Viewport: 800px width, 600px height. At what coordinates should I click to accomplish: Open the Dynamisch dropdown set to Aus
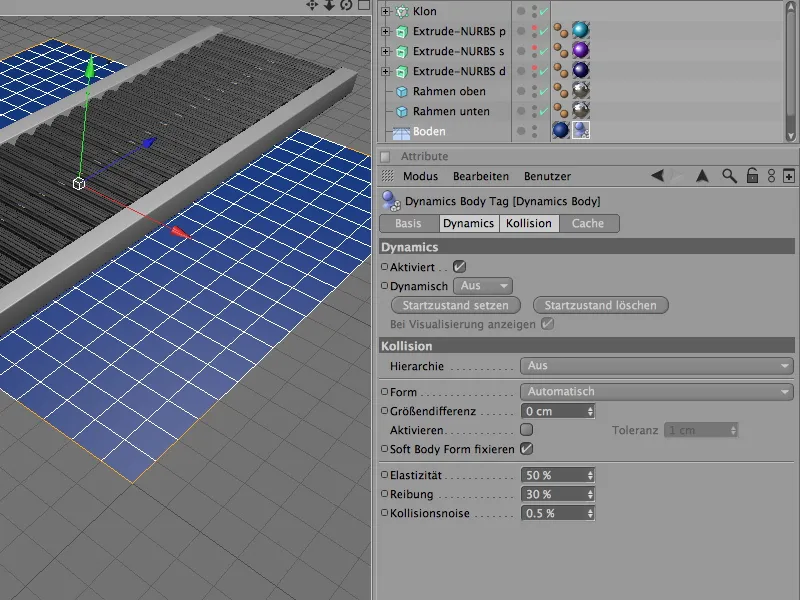[x=485, y=286]
